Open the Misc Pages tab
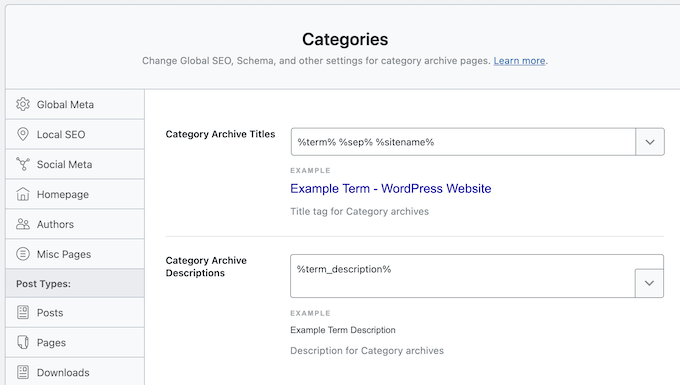The width and height of the screenshot is (680, 385). pyautogui.click(x=75, y=254)
